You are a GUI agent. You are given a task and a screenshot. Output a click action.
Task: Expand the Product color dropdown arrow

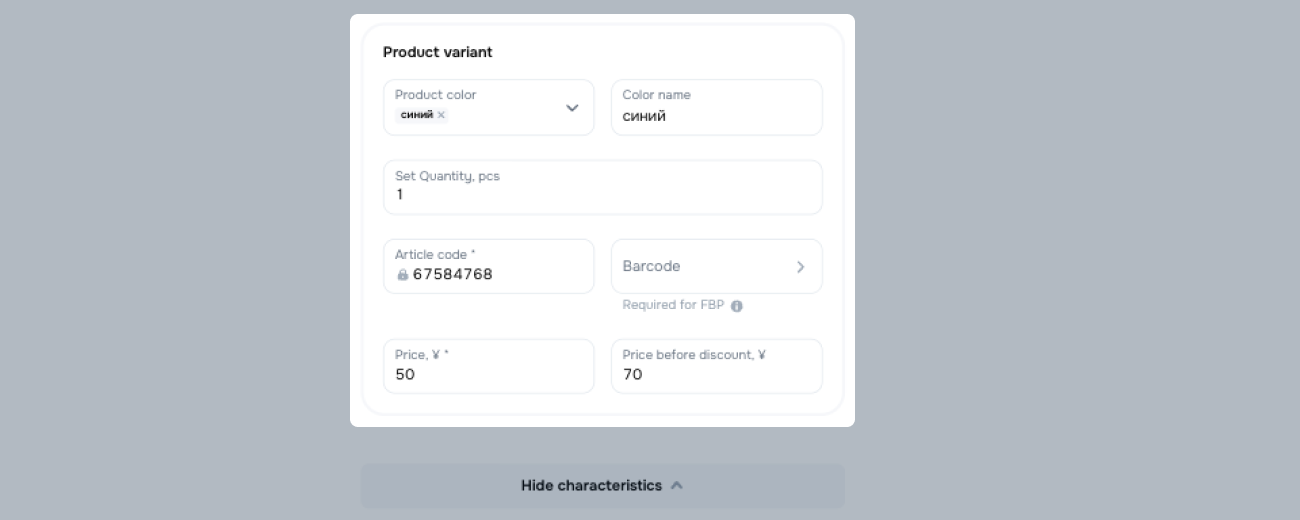coord(572,108)
